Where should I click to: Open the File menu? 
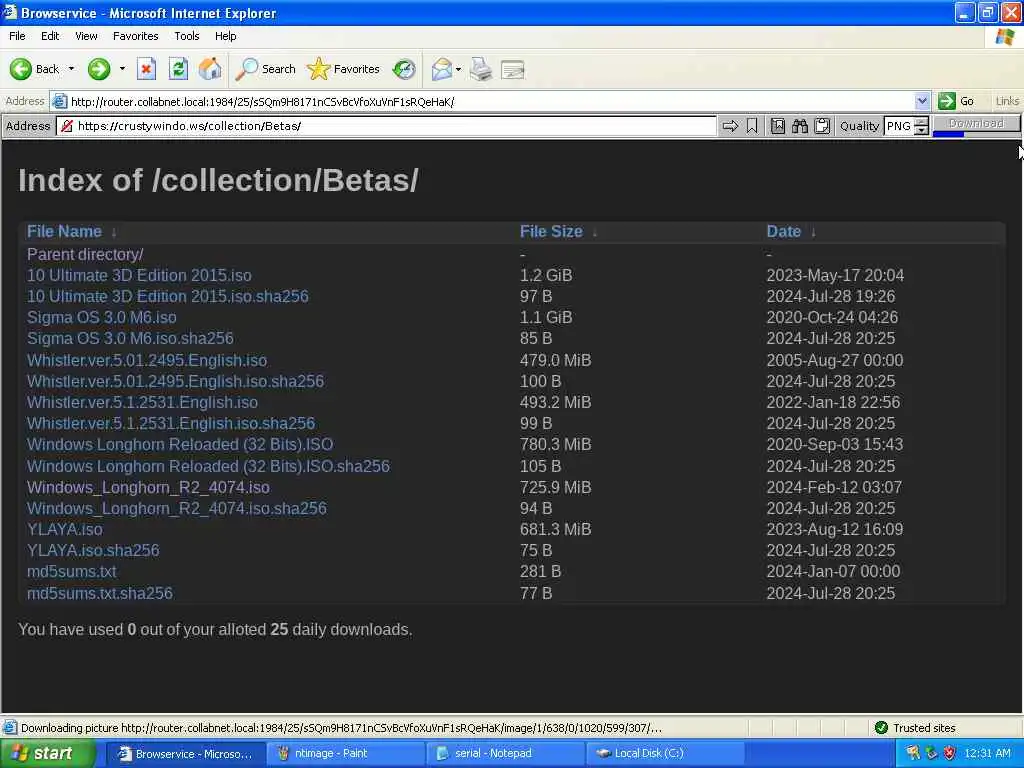pos(17,36)
